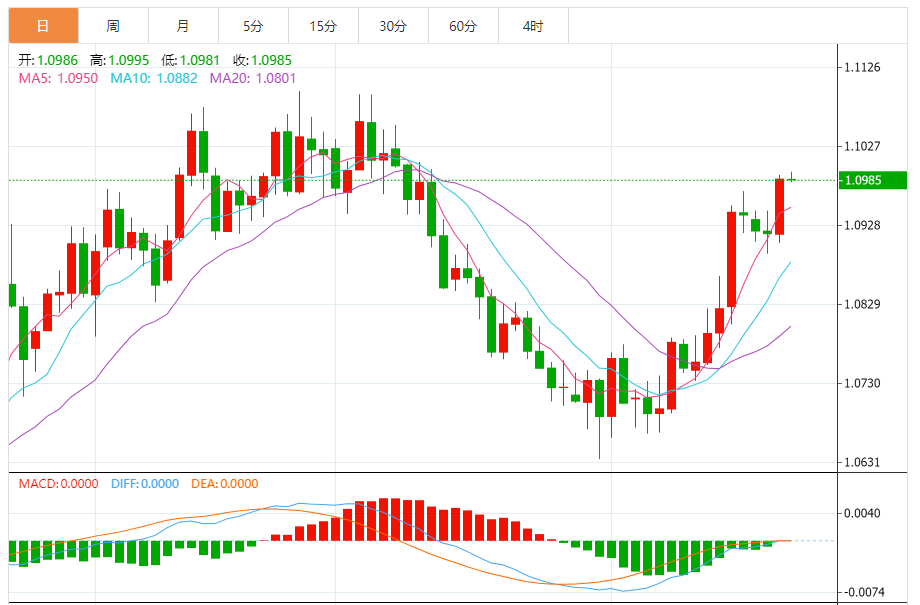The width and height of the screenshot is (920, 605).
Task: Click the 收:1.0985 close price value
Action: click(x=262, y=60)
